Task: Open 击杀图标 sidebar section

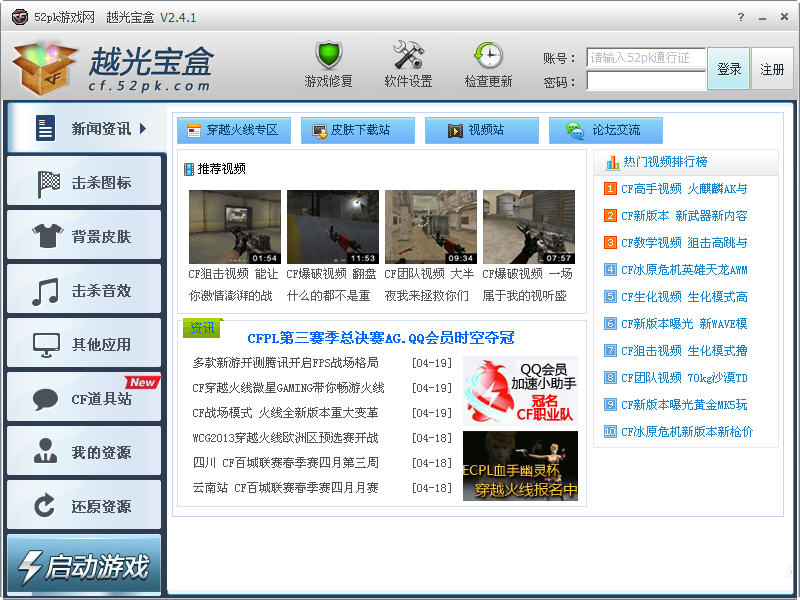Action: (84, 182)
